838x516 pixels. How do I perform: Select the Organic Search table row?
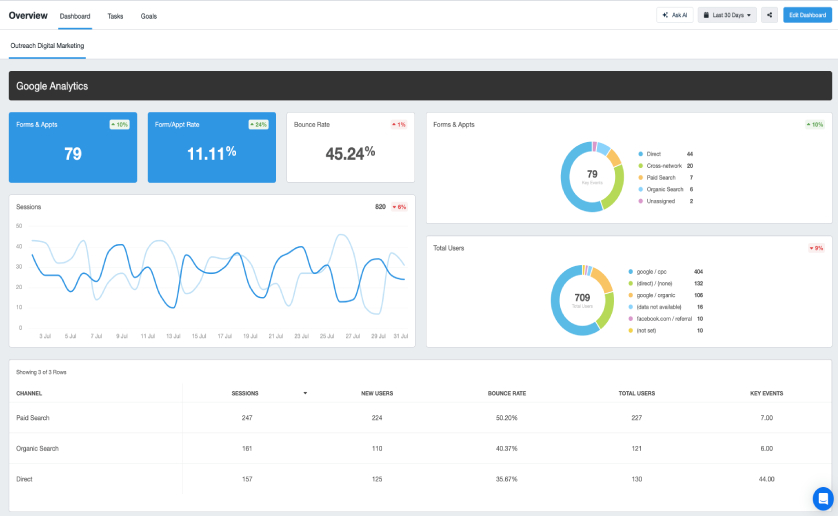point(37,448)
